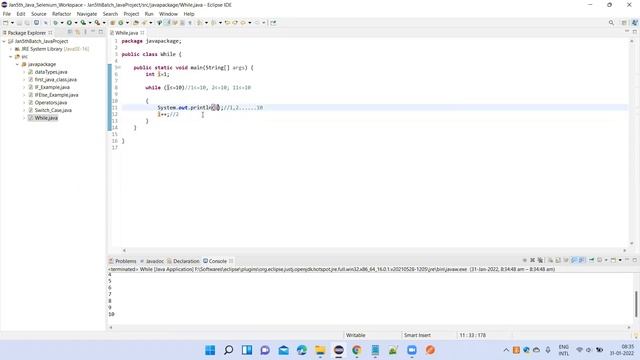Collapse the src folder node

click(x=11, y=57)
